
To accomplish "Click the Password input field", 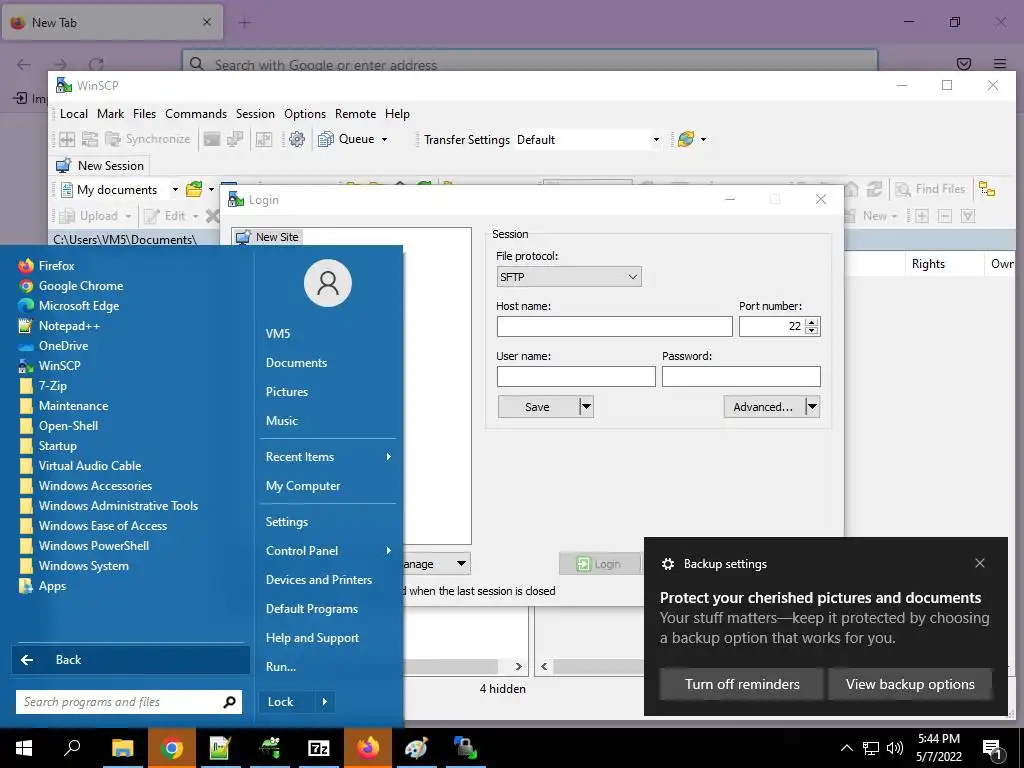I will [x=741, y=377].
